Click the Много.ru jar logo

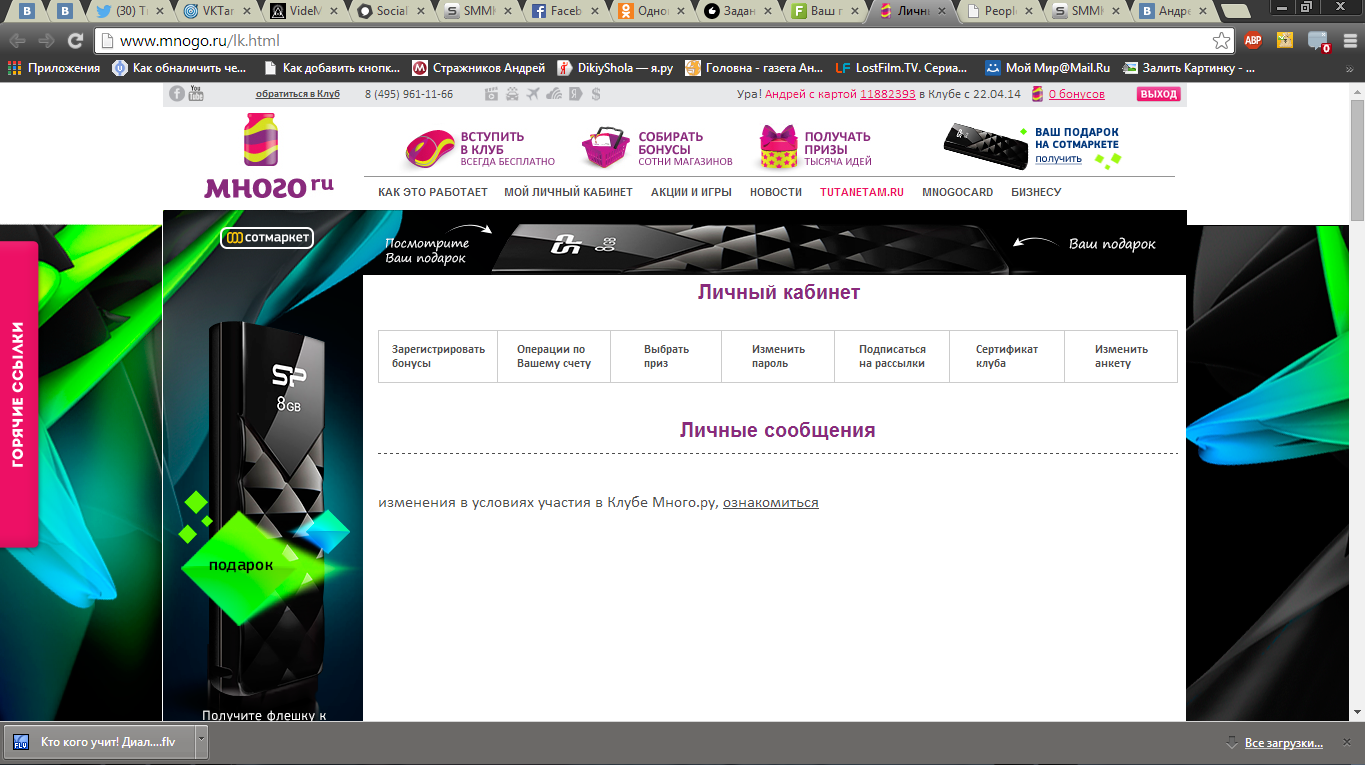(x=268, y=156)
